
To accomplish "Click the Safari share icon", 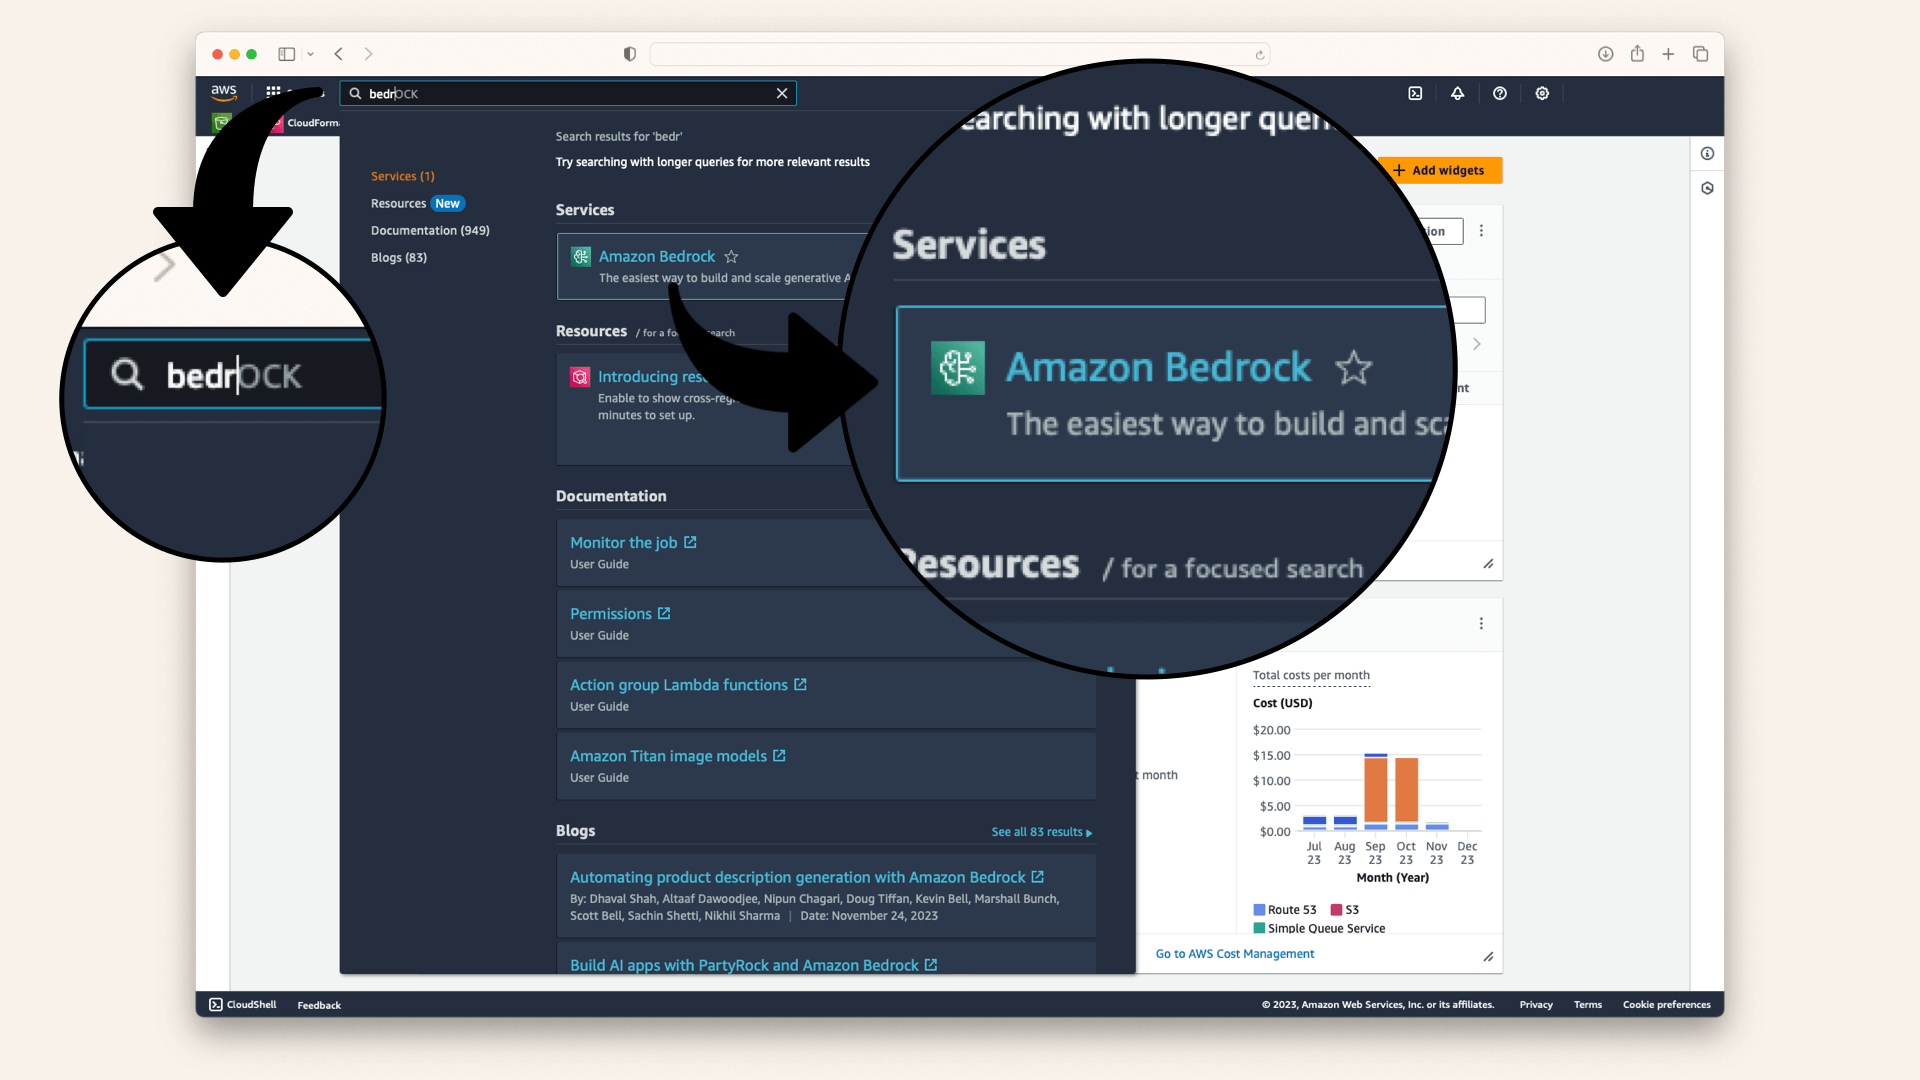I will point(1637,54).
